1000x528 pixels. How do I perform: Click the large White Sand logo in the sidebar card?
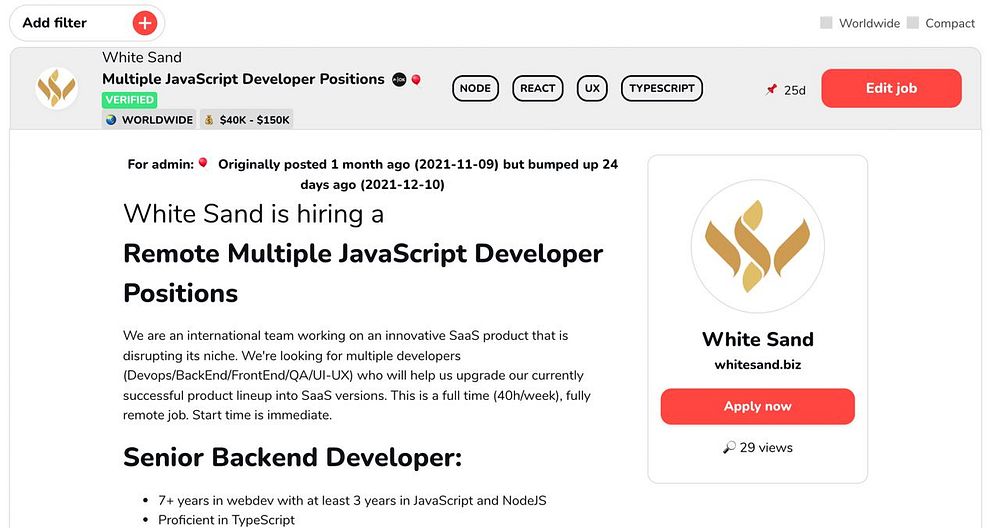point(758,246)
